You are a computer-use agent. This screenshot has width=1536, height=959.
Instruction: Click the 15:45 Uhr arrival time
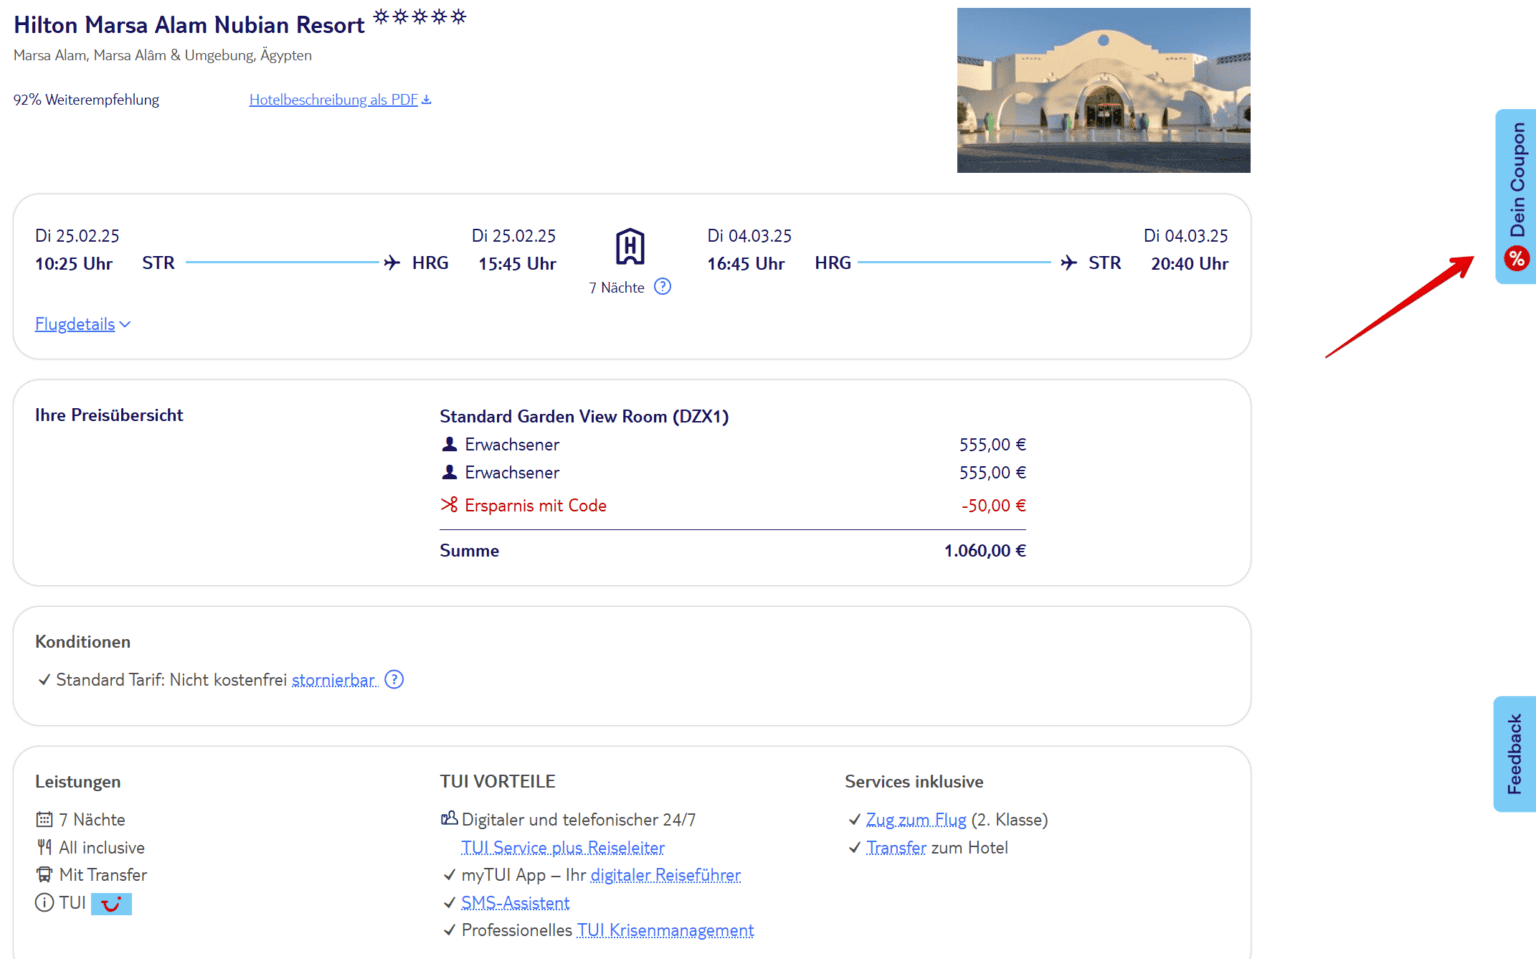[x=517, y=264]
